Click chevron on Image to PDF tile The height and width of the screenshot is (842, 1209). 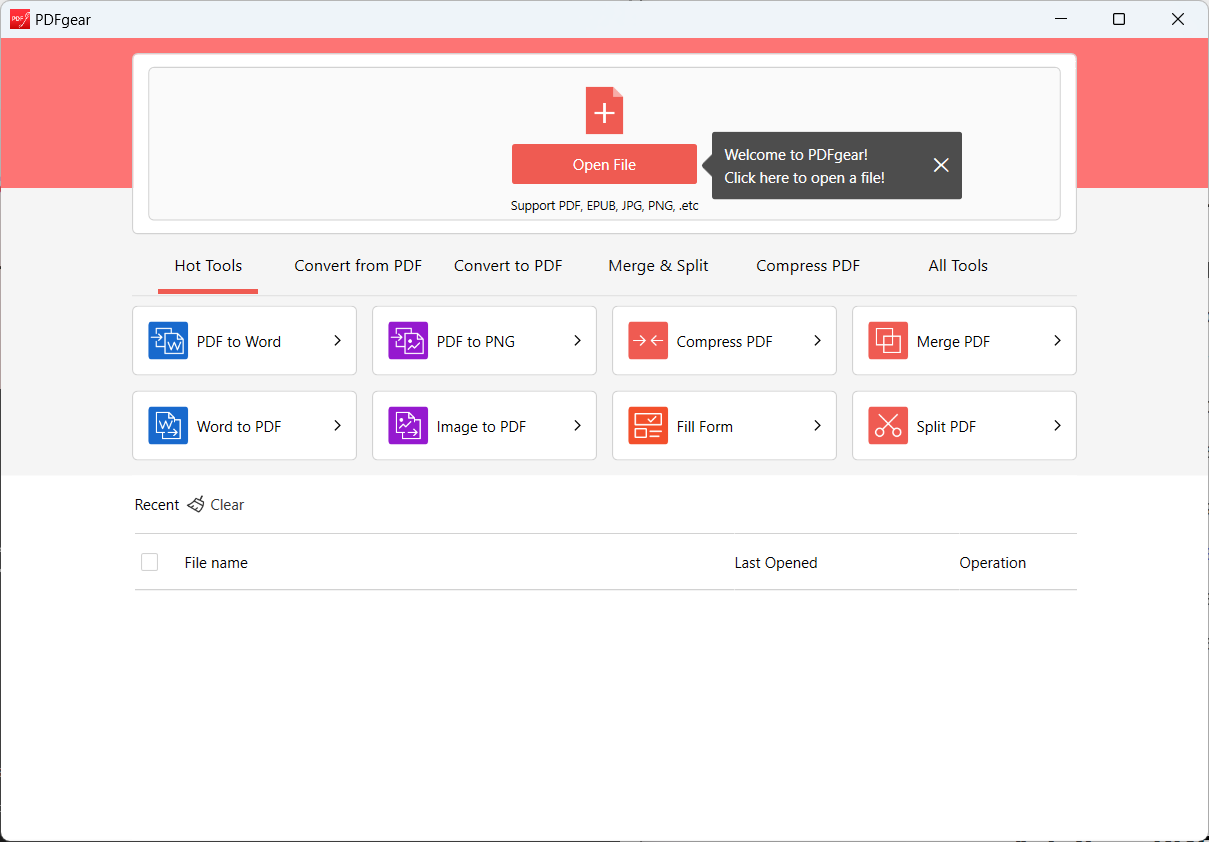click(577, 426)
